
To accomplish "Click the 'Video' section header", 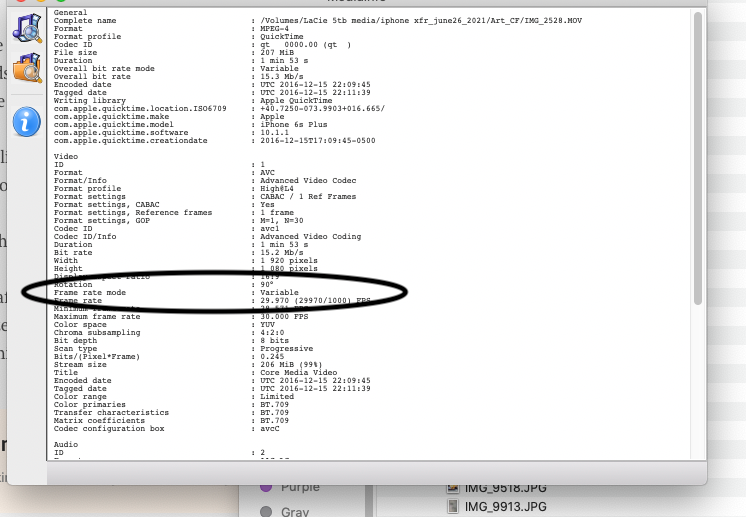I will click(x=66, y=156).
